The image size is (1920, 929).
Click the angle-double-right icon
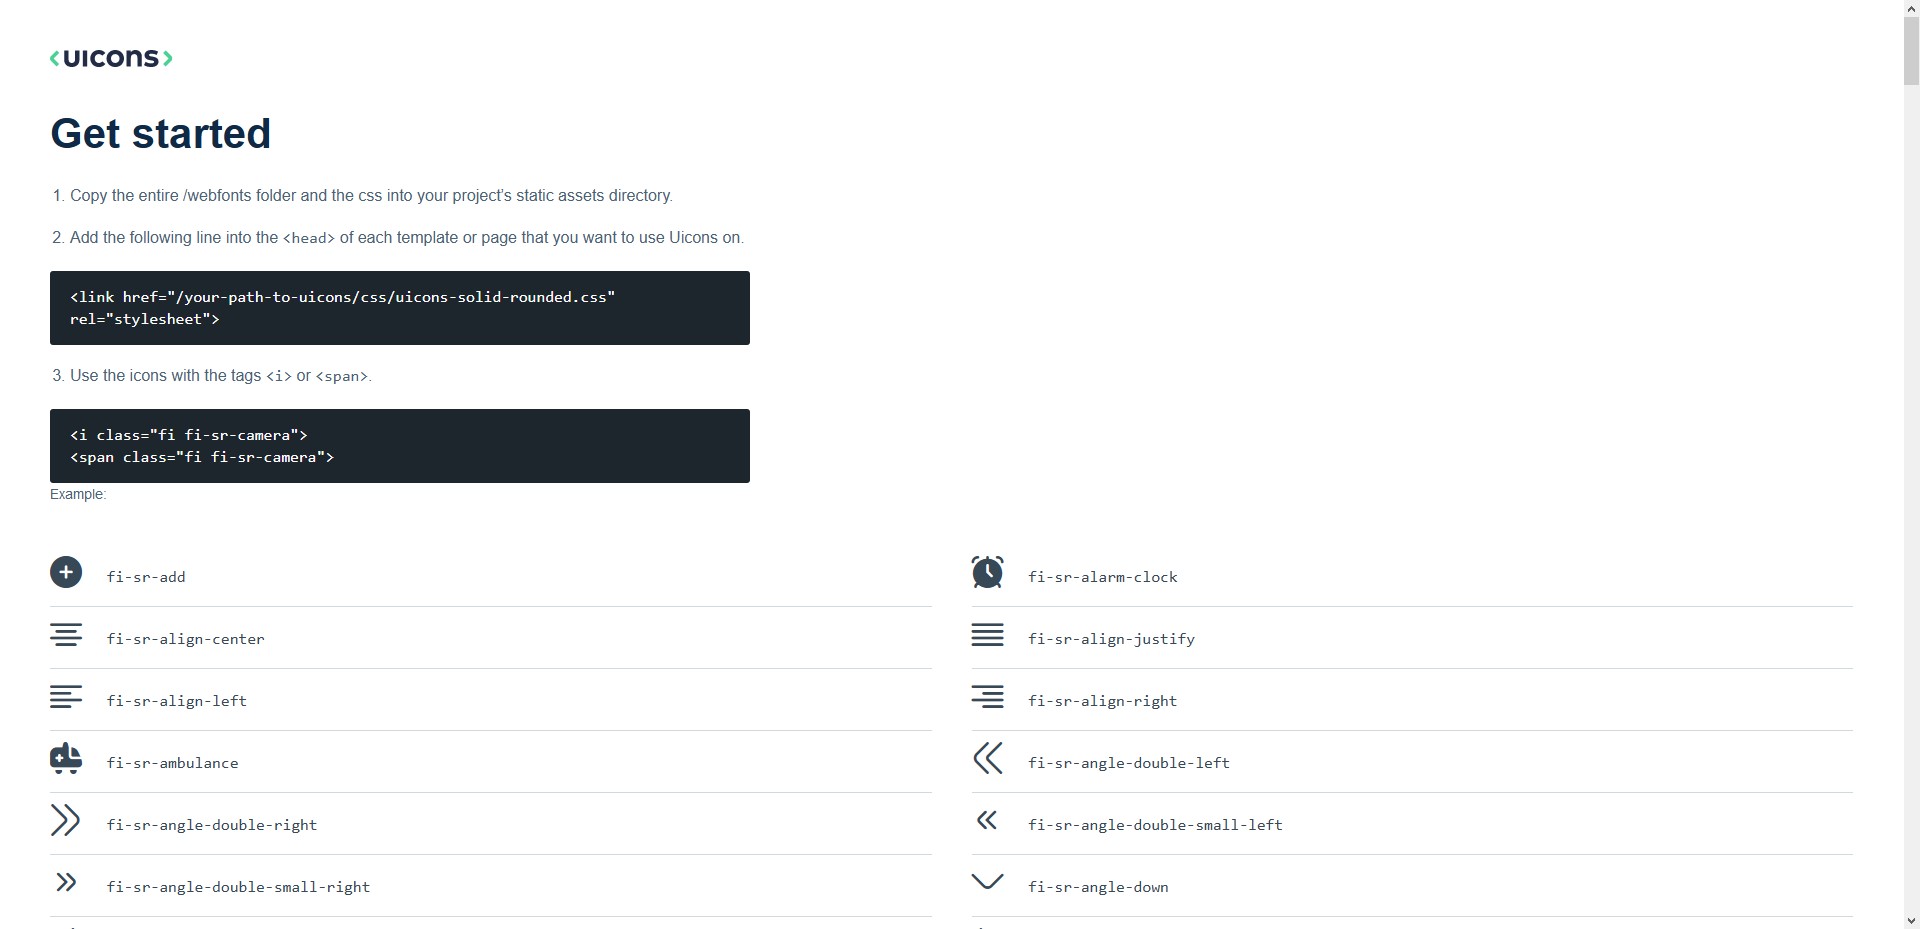pos(66,820)
